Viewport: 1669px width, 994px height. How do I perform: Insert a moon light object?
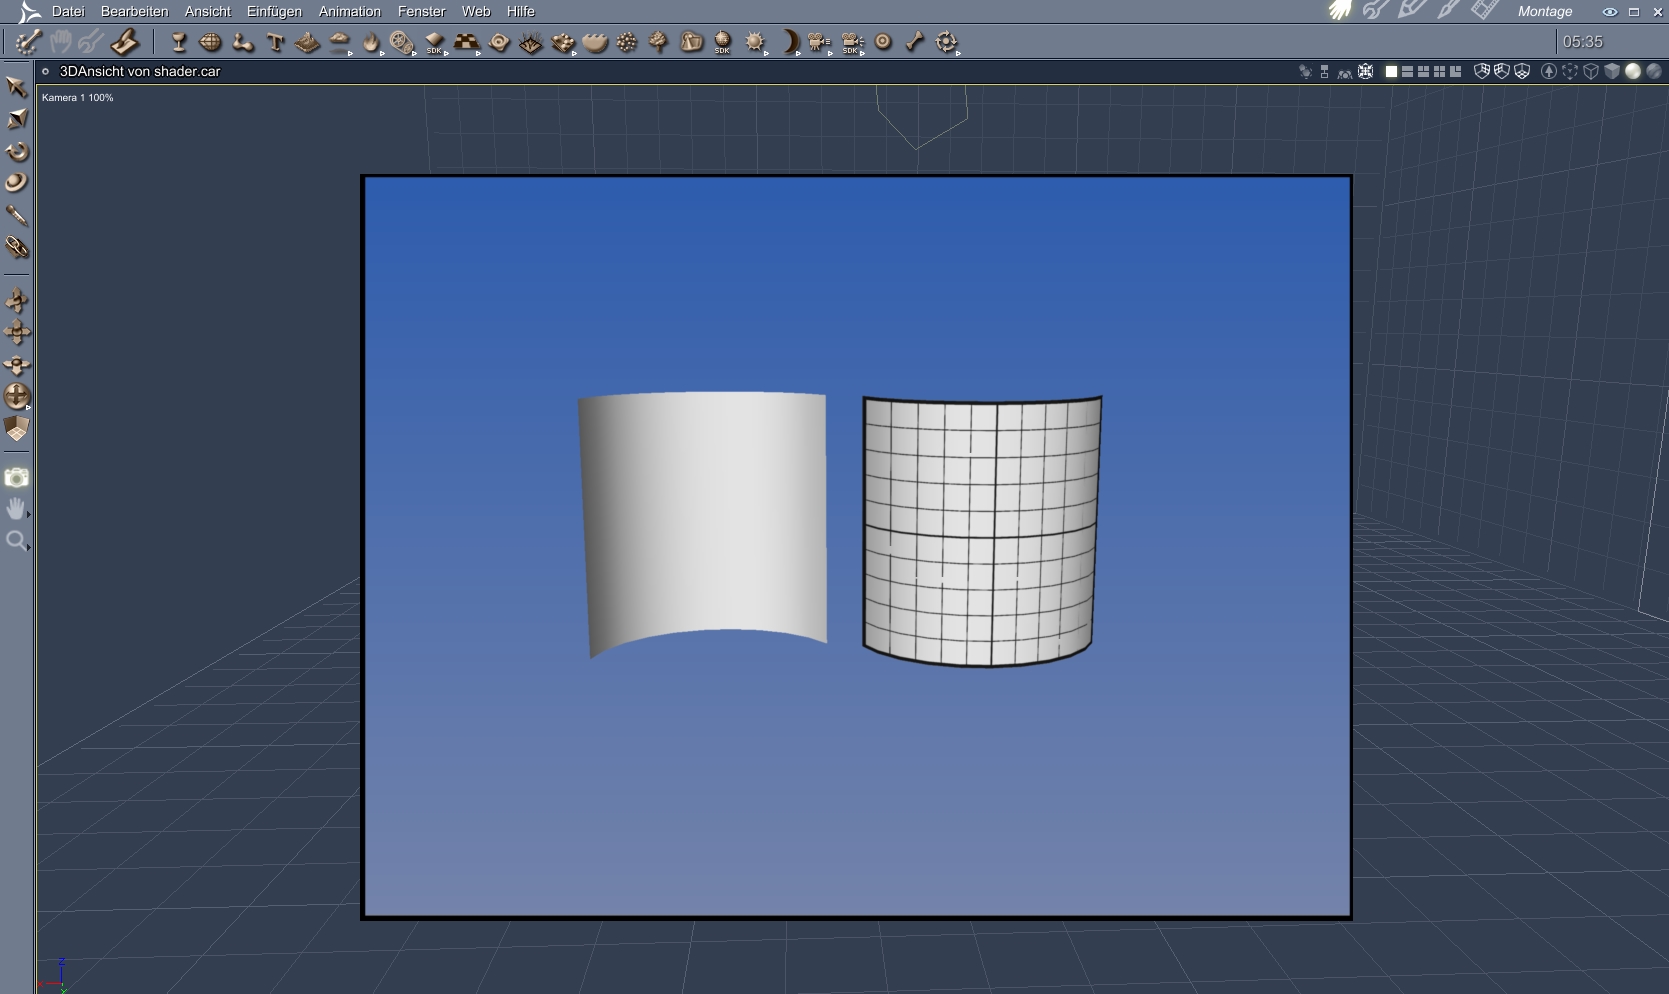790,42
